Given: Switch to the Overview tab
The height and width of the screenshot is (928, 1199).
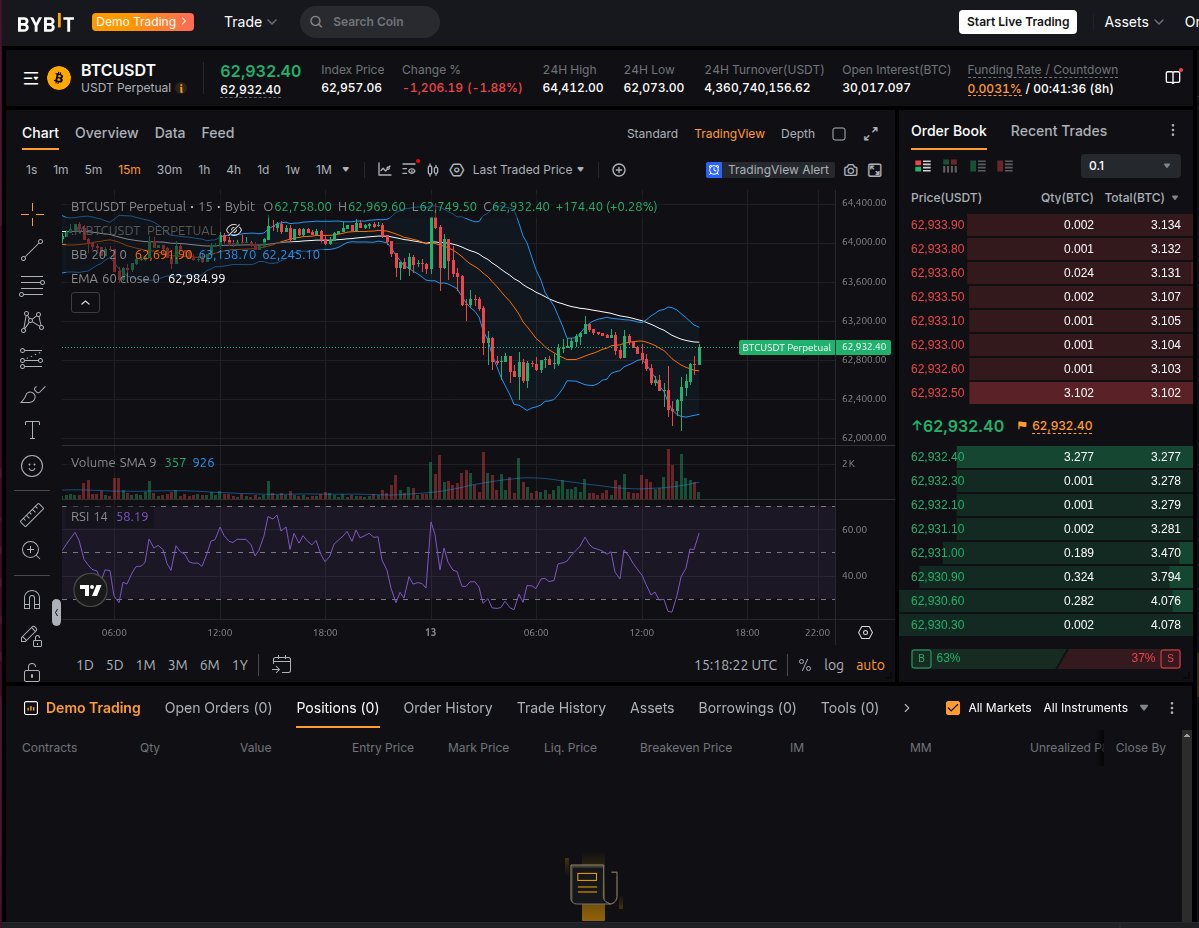Looking at the screenshot, I should click(106, 133).
